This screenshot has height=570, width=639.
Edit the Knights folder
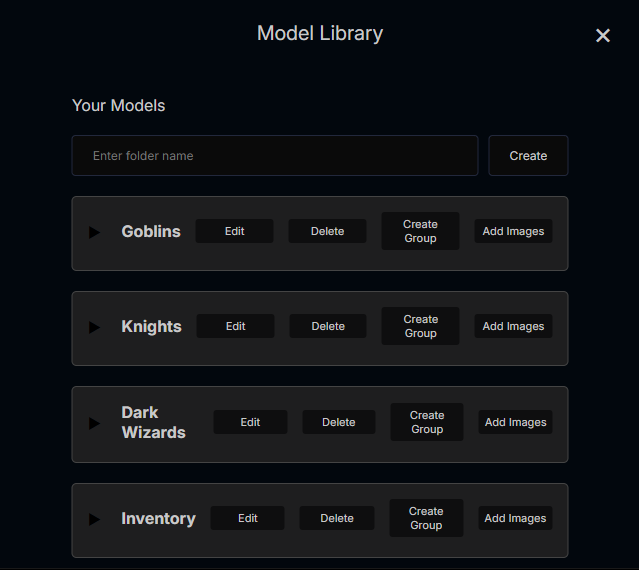point(235,326)
